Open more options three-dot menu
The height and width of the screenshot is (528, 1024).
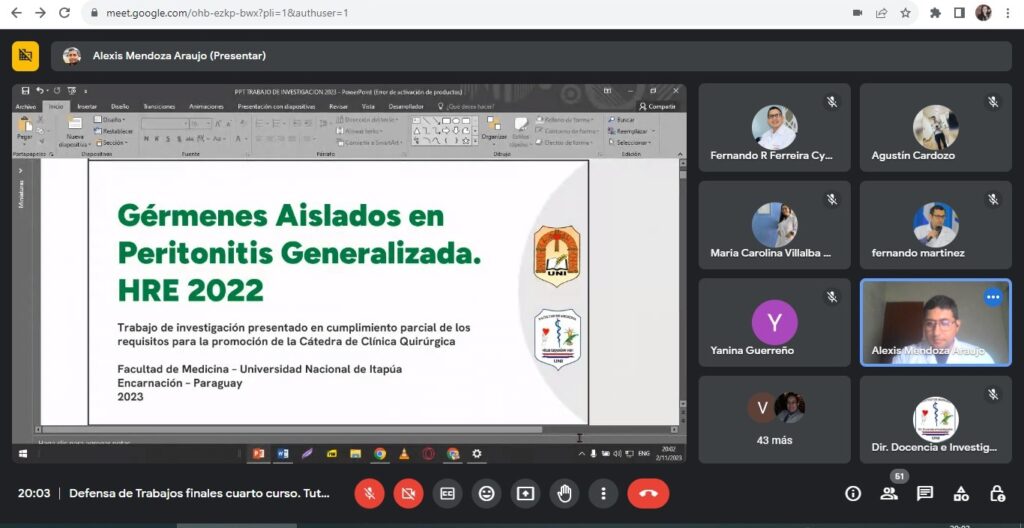point(603,493)
